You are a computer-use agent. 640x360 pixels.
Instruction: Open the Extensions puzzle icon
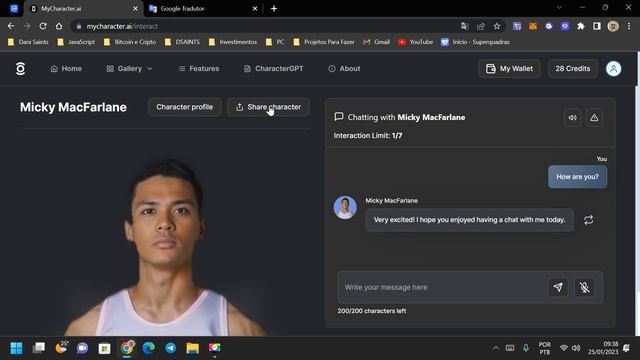(x=580, y=26)
